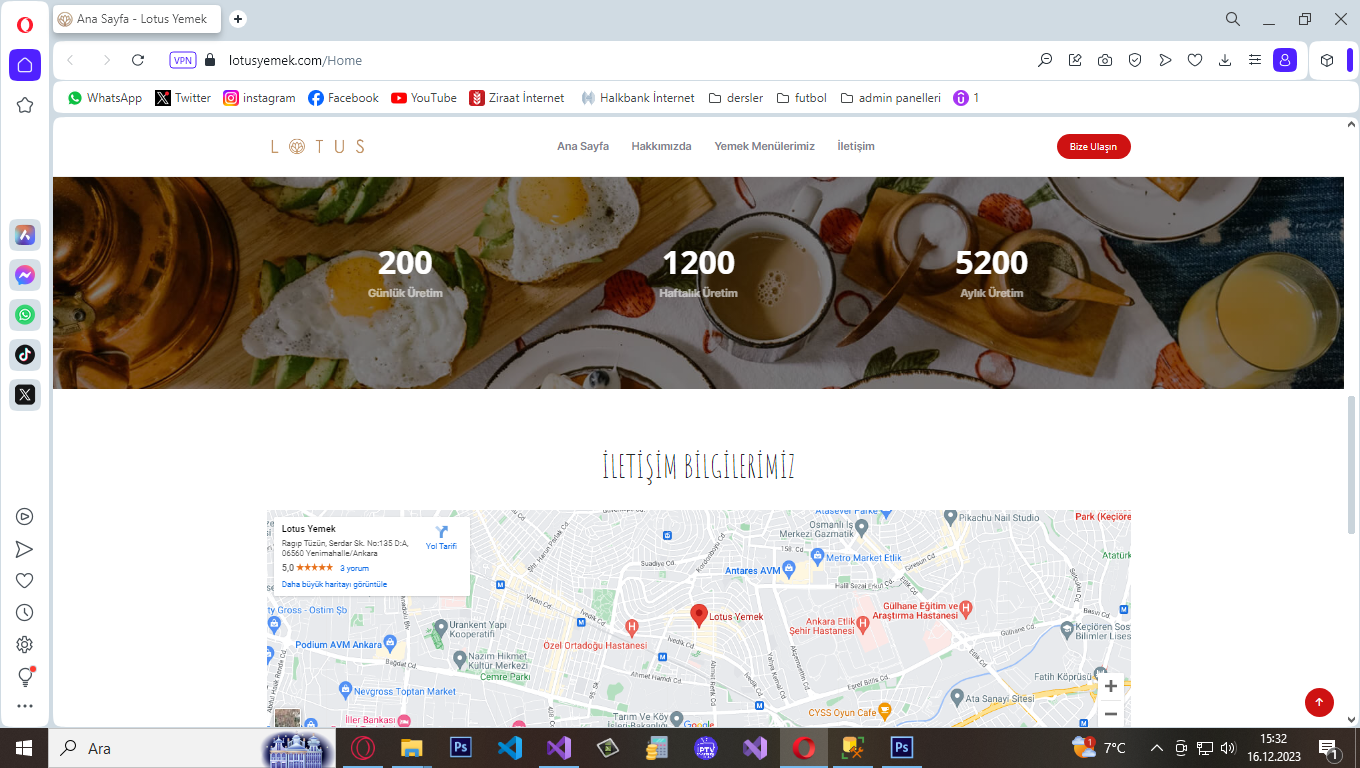
Task: Open WhatsApp from the Opera sidebar
Action: (x=25, y=315)
